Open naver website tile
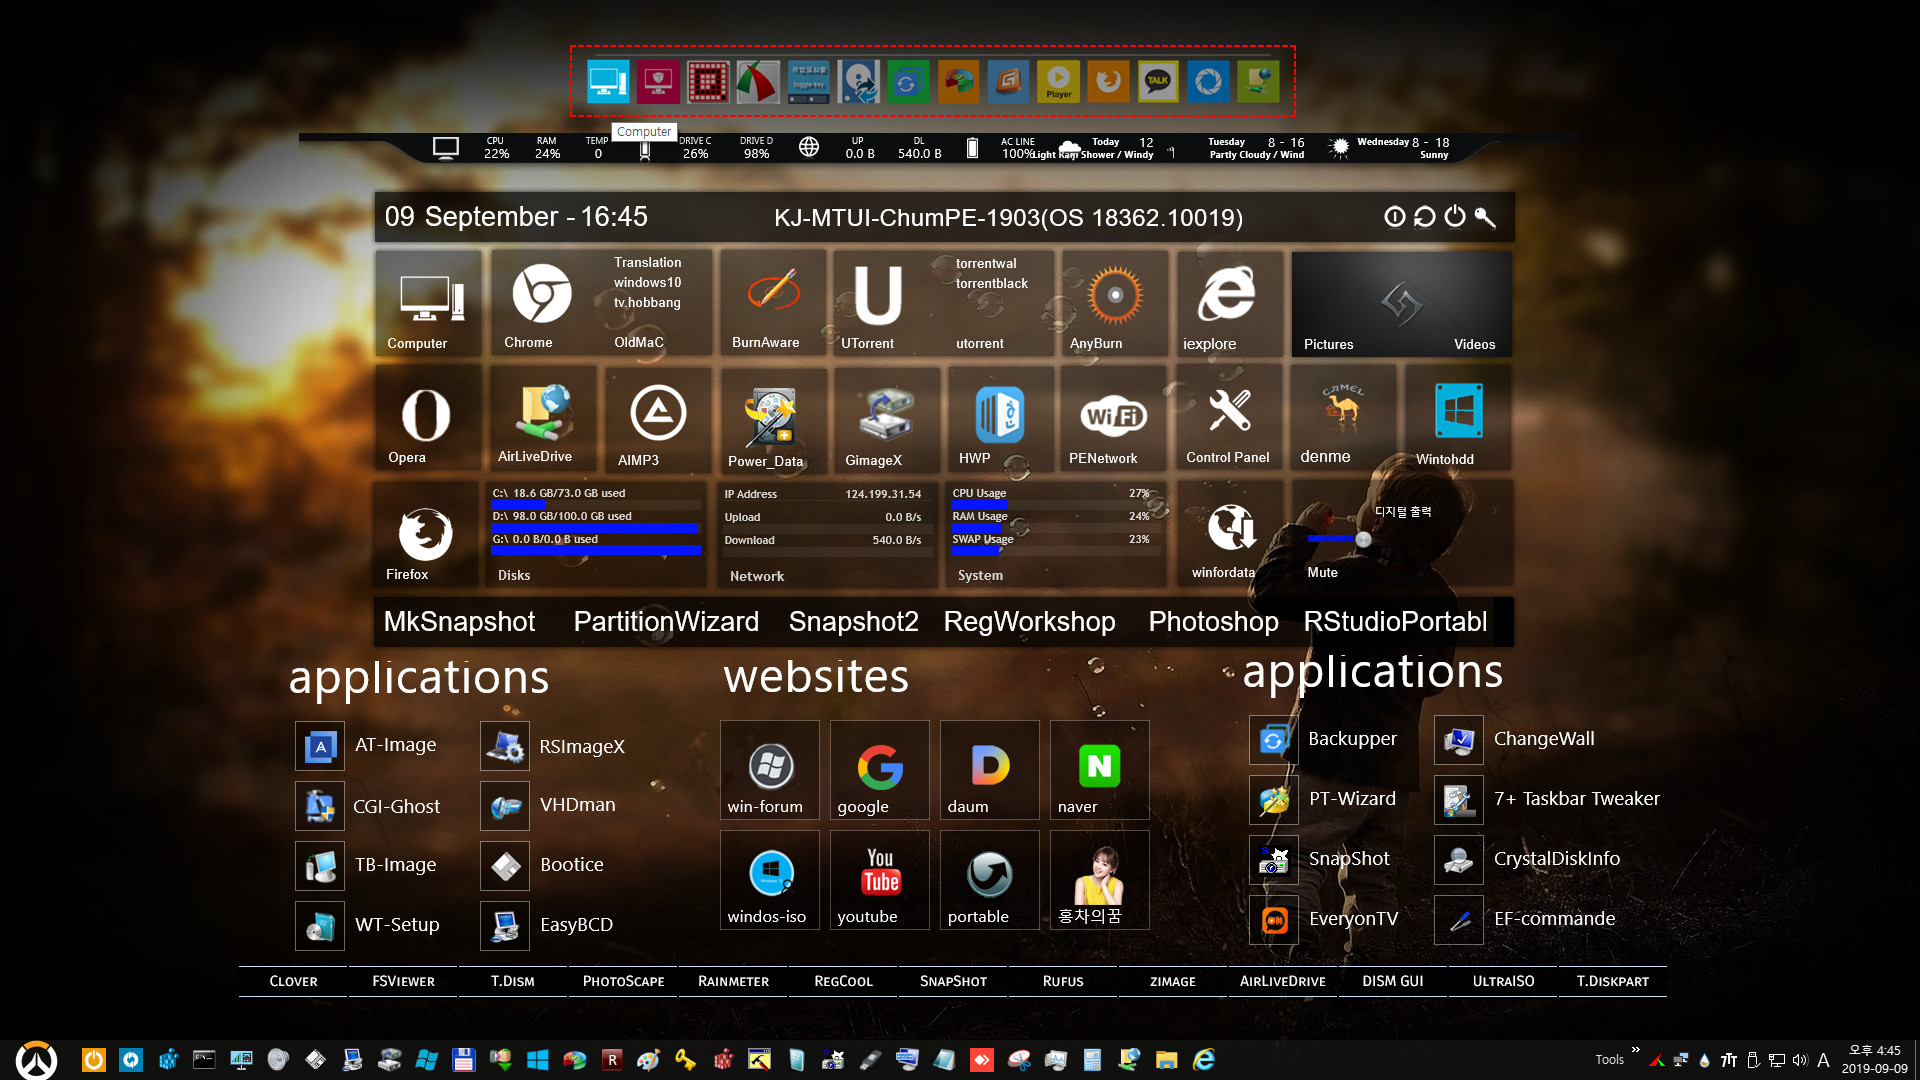 [x=1099, y=769]
